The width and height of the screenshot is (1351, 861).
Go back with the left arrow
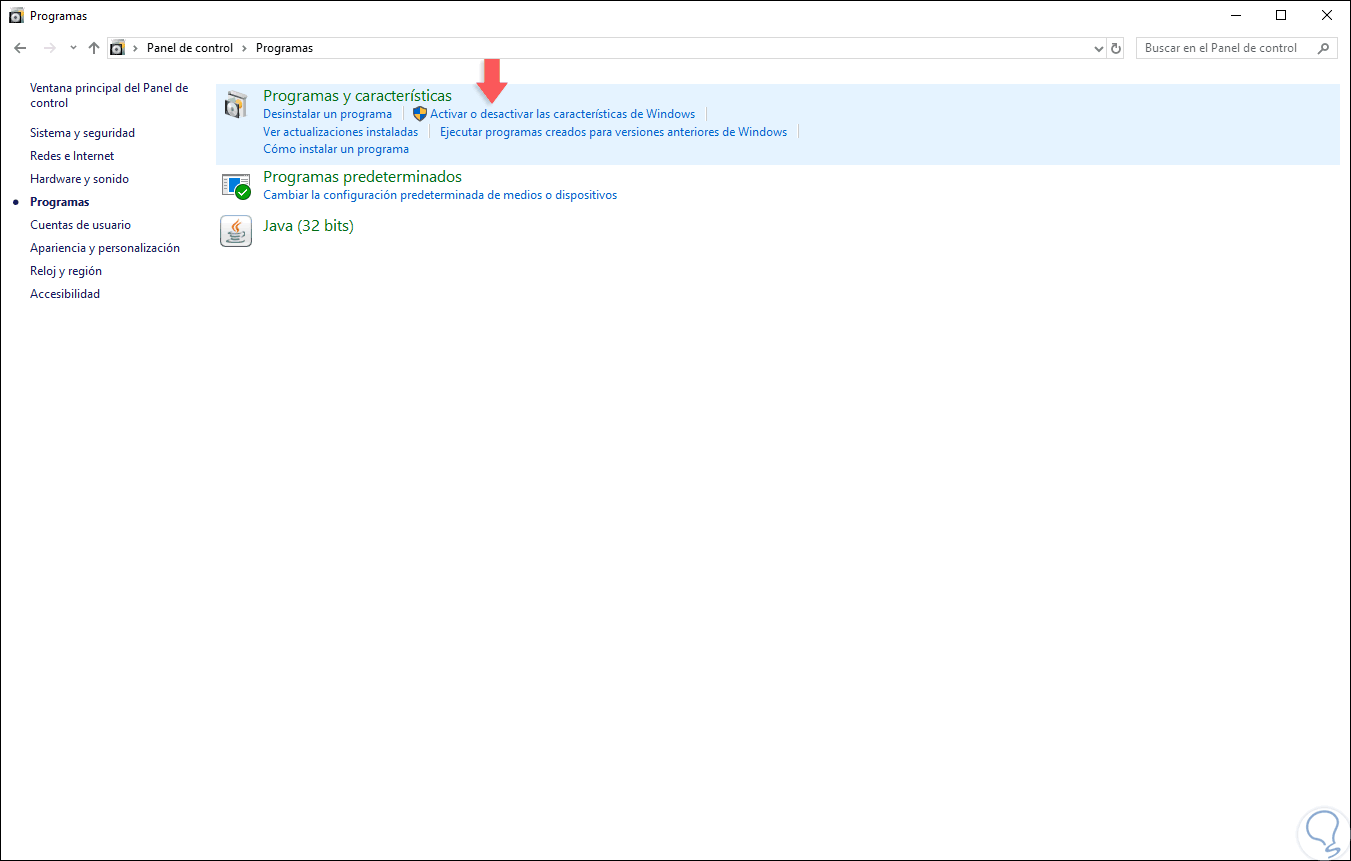(x=20, y=48)
